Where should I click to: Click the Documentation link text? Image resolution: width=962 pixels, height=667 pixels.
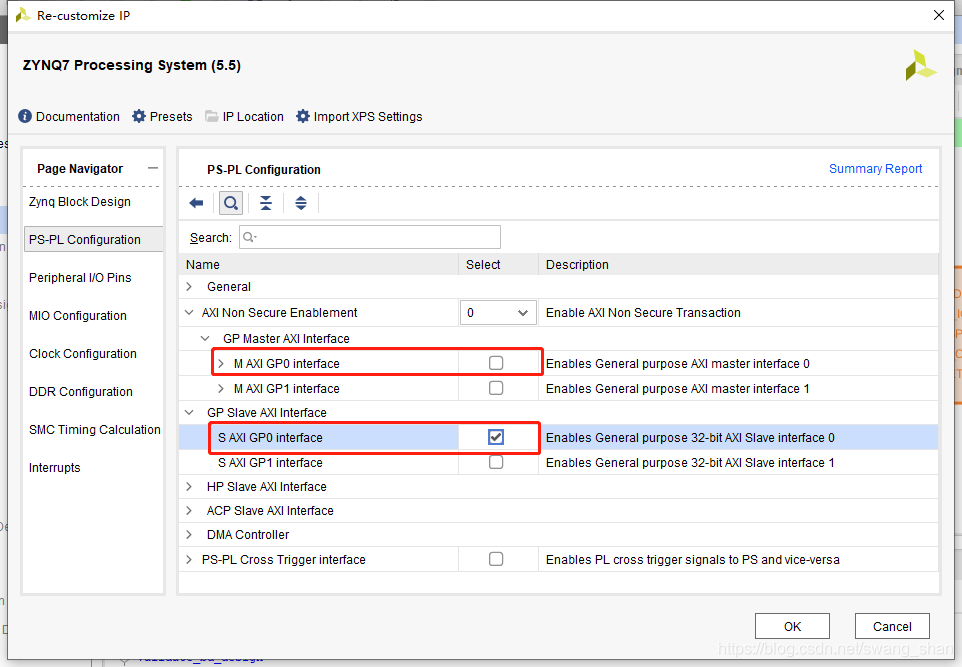coord(78,117)
